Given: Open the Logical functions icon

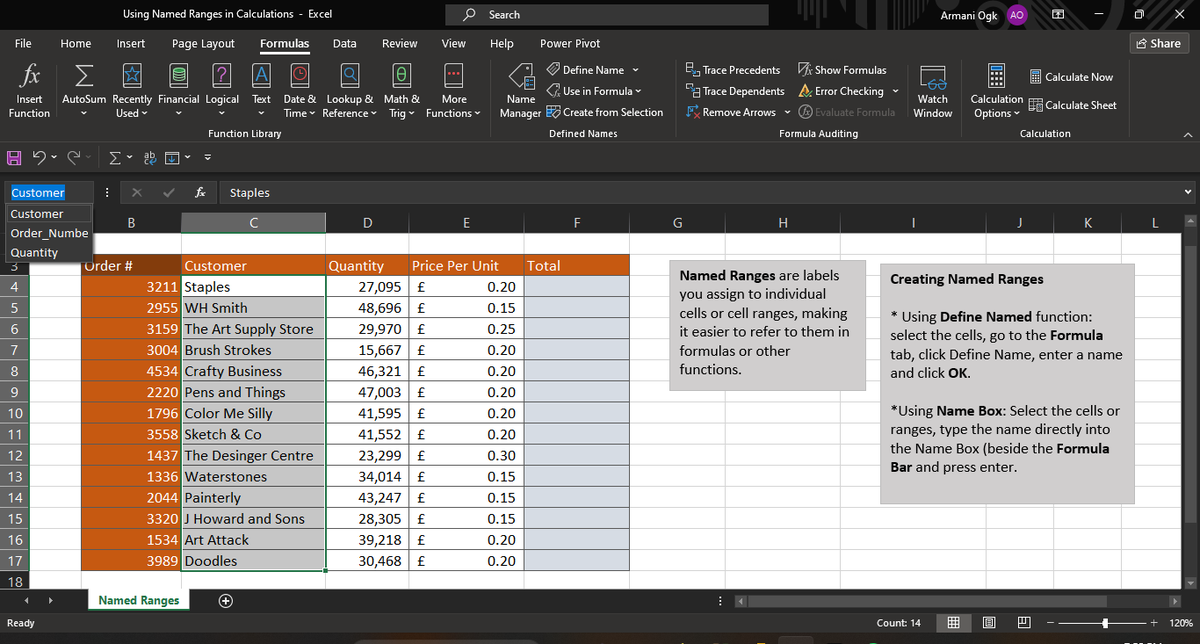Looking at the screenshot, I should (x=222, y=75).
